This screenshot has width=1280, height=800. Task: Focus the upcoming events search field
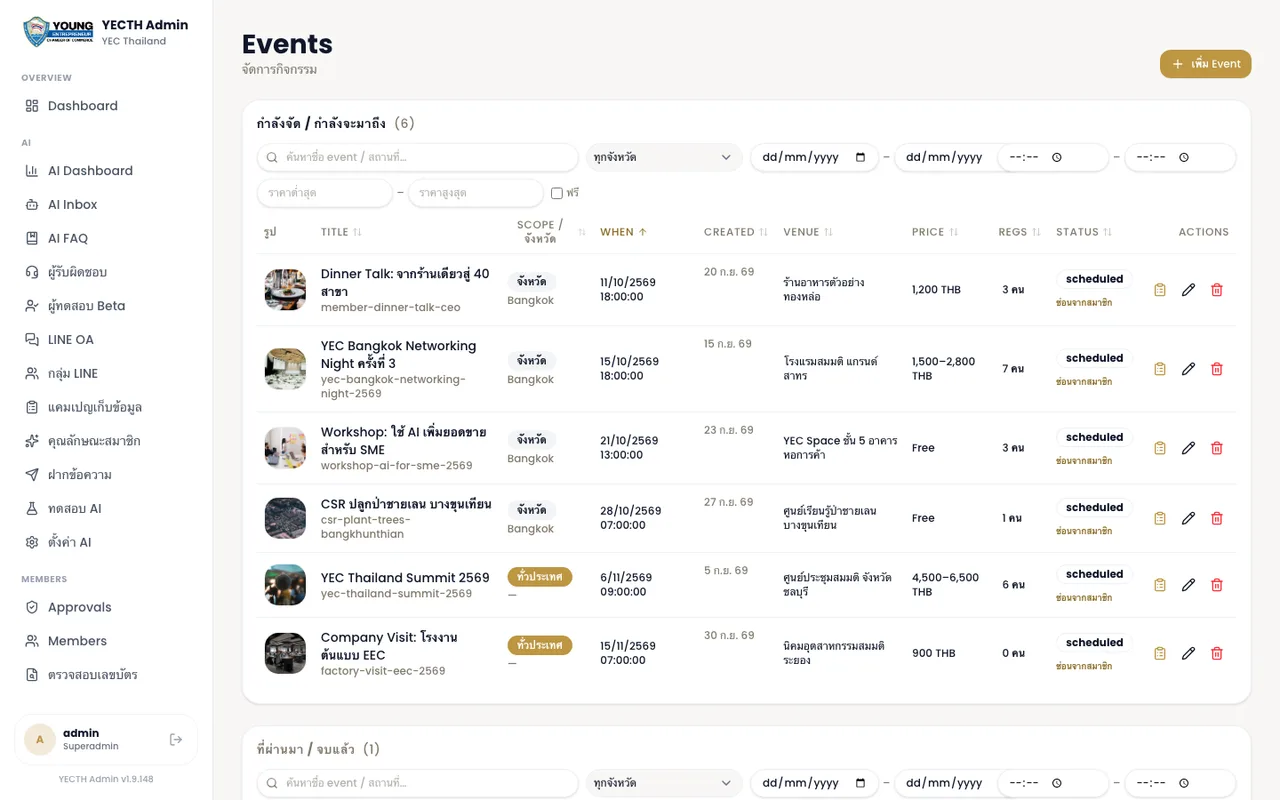click(418, 157)
